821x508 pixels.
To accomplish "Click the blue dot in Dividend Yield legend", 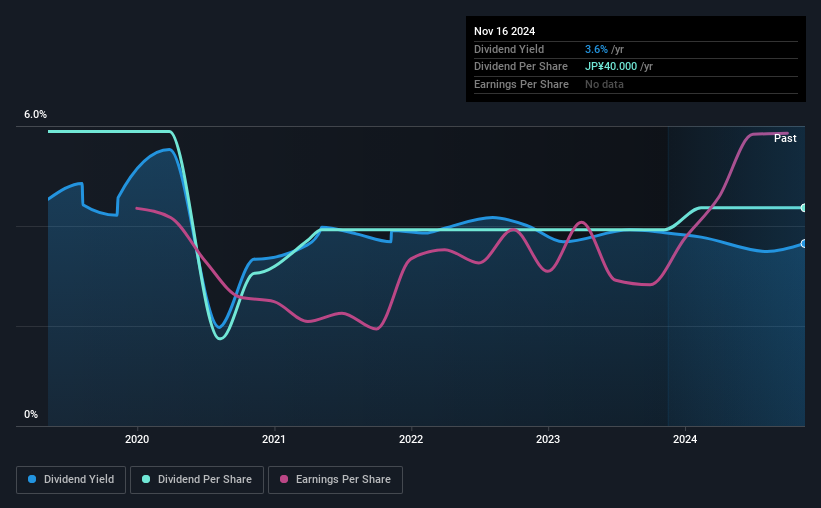I will click(x=32, y=480).
